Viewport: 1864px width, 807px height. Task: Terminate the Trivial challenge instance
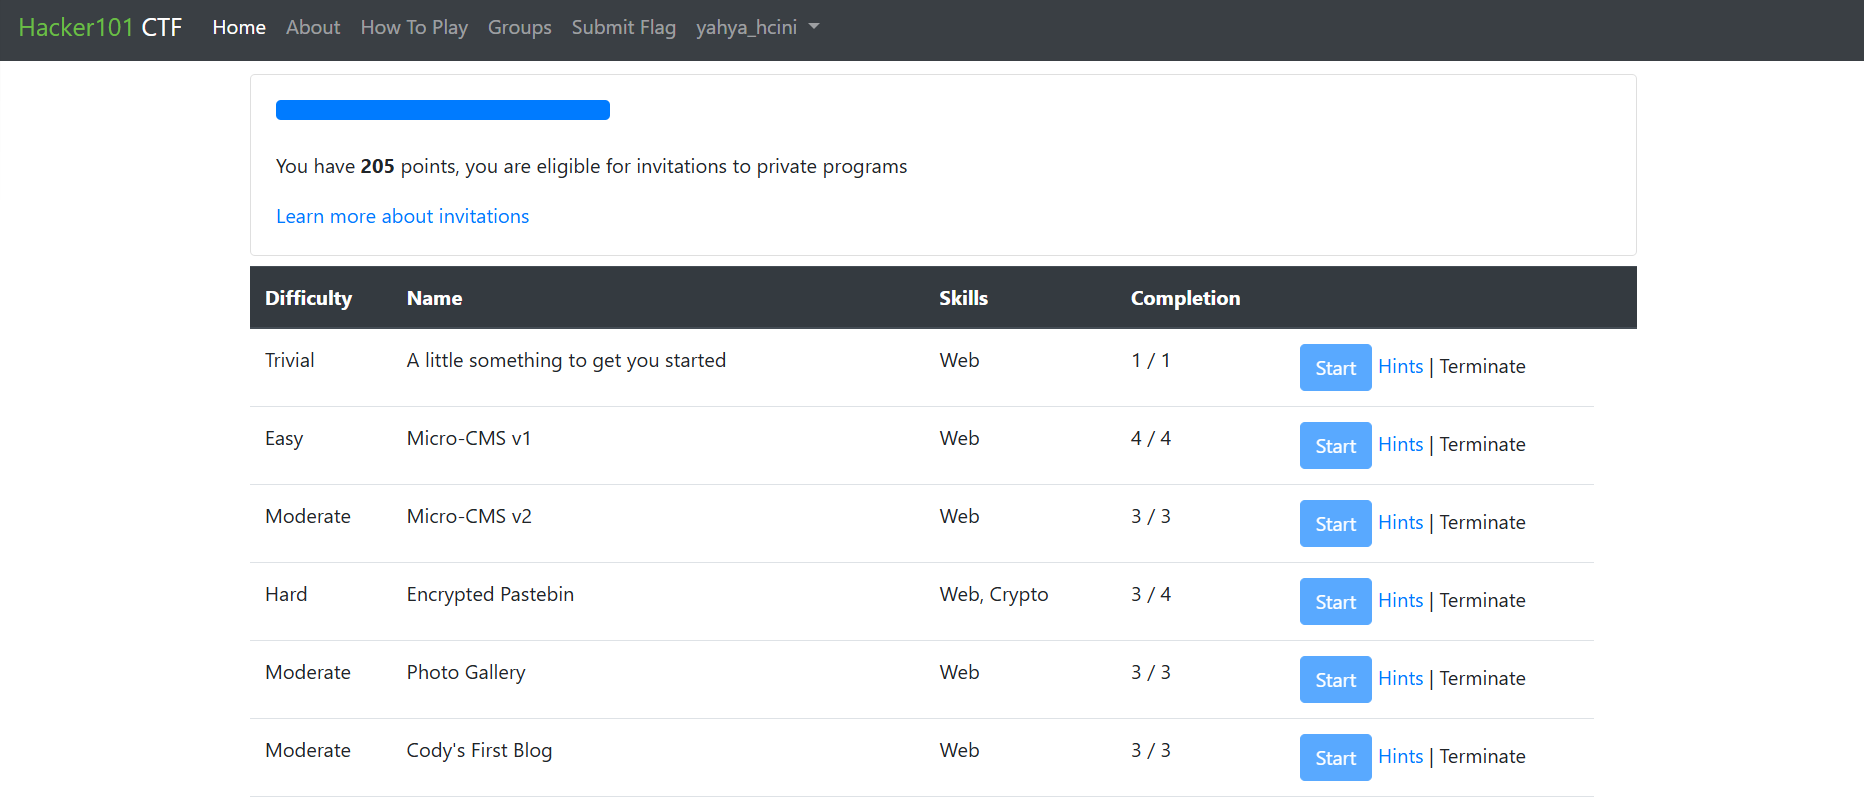[x=1483, y=366]
